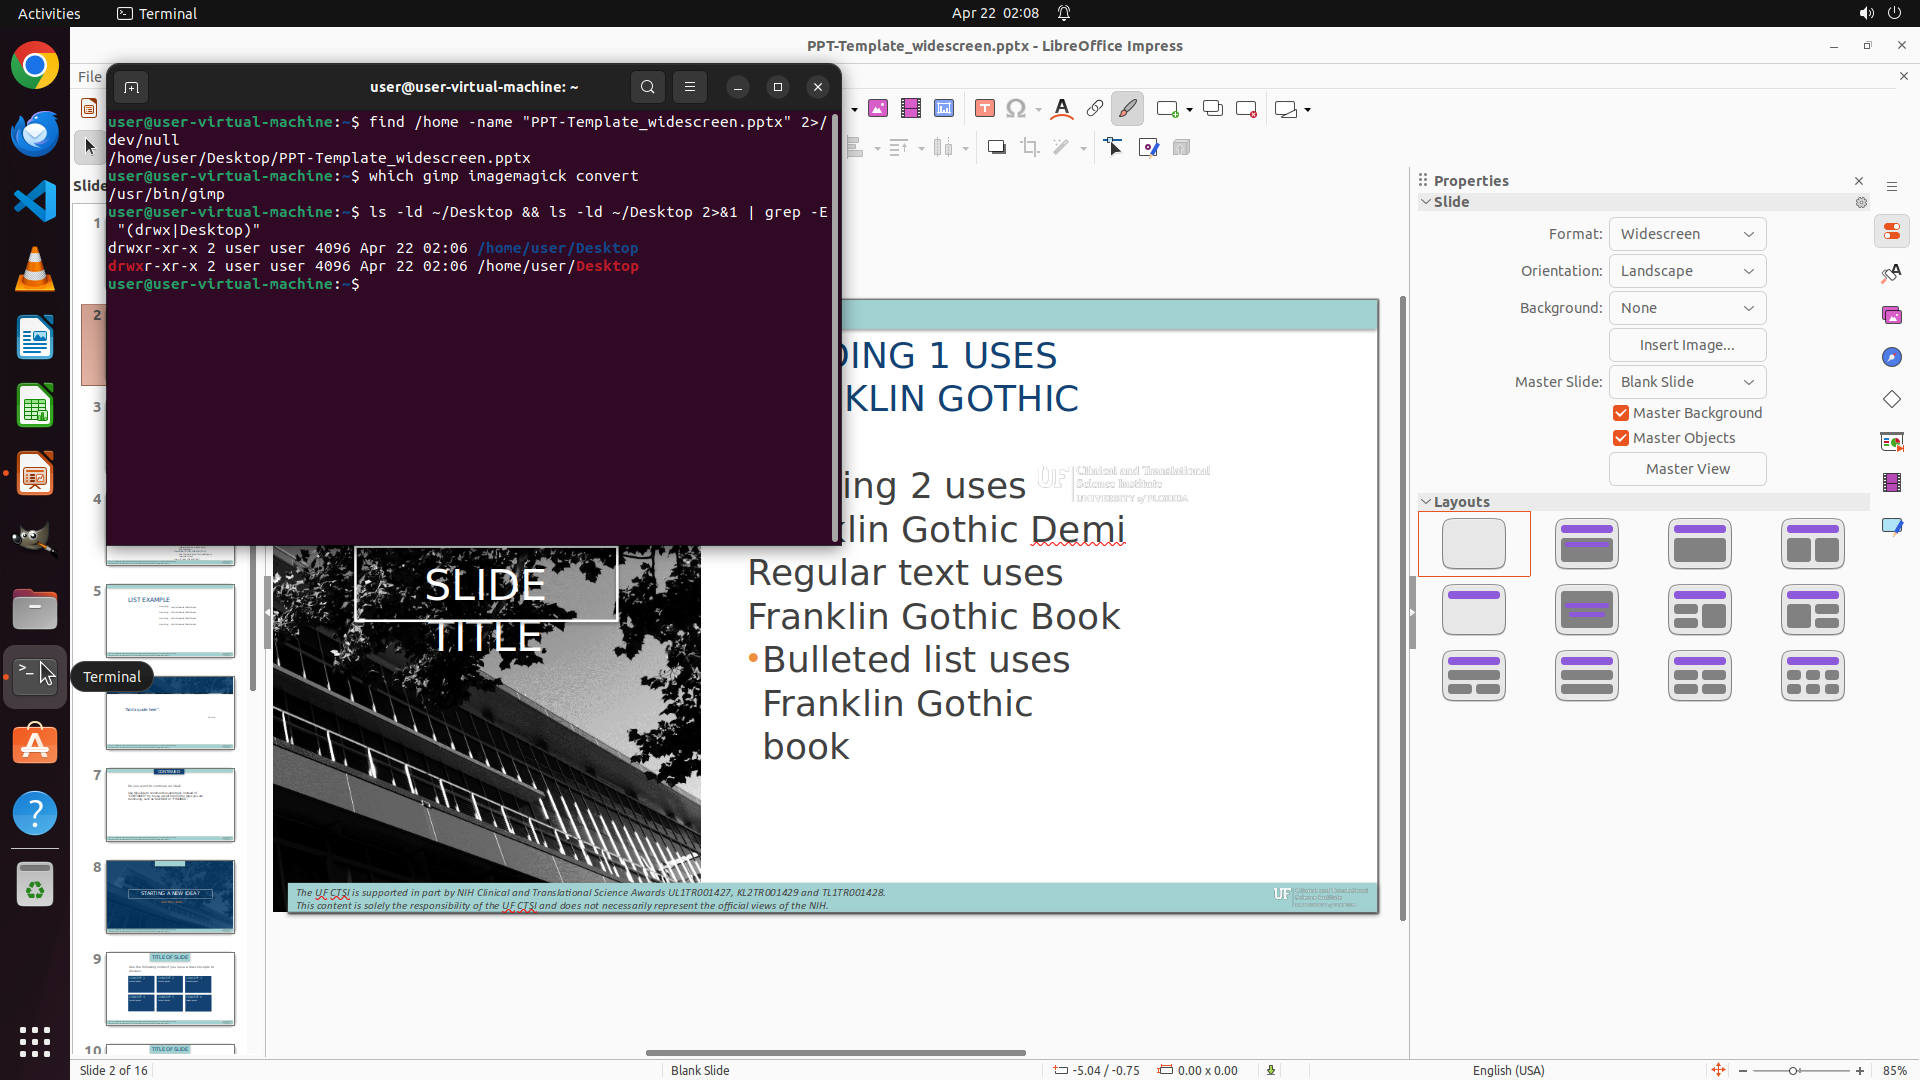Click the Insert Image toolbar icon

878,108
